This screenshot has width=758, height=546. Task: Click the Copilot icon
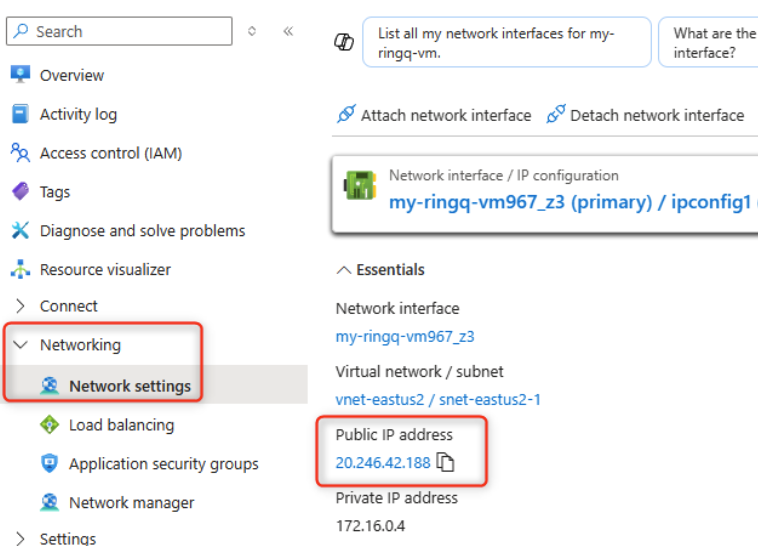coord(344,42)
